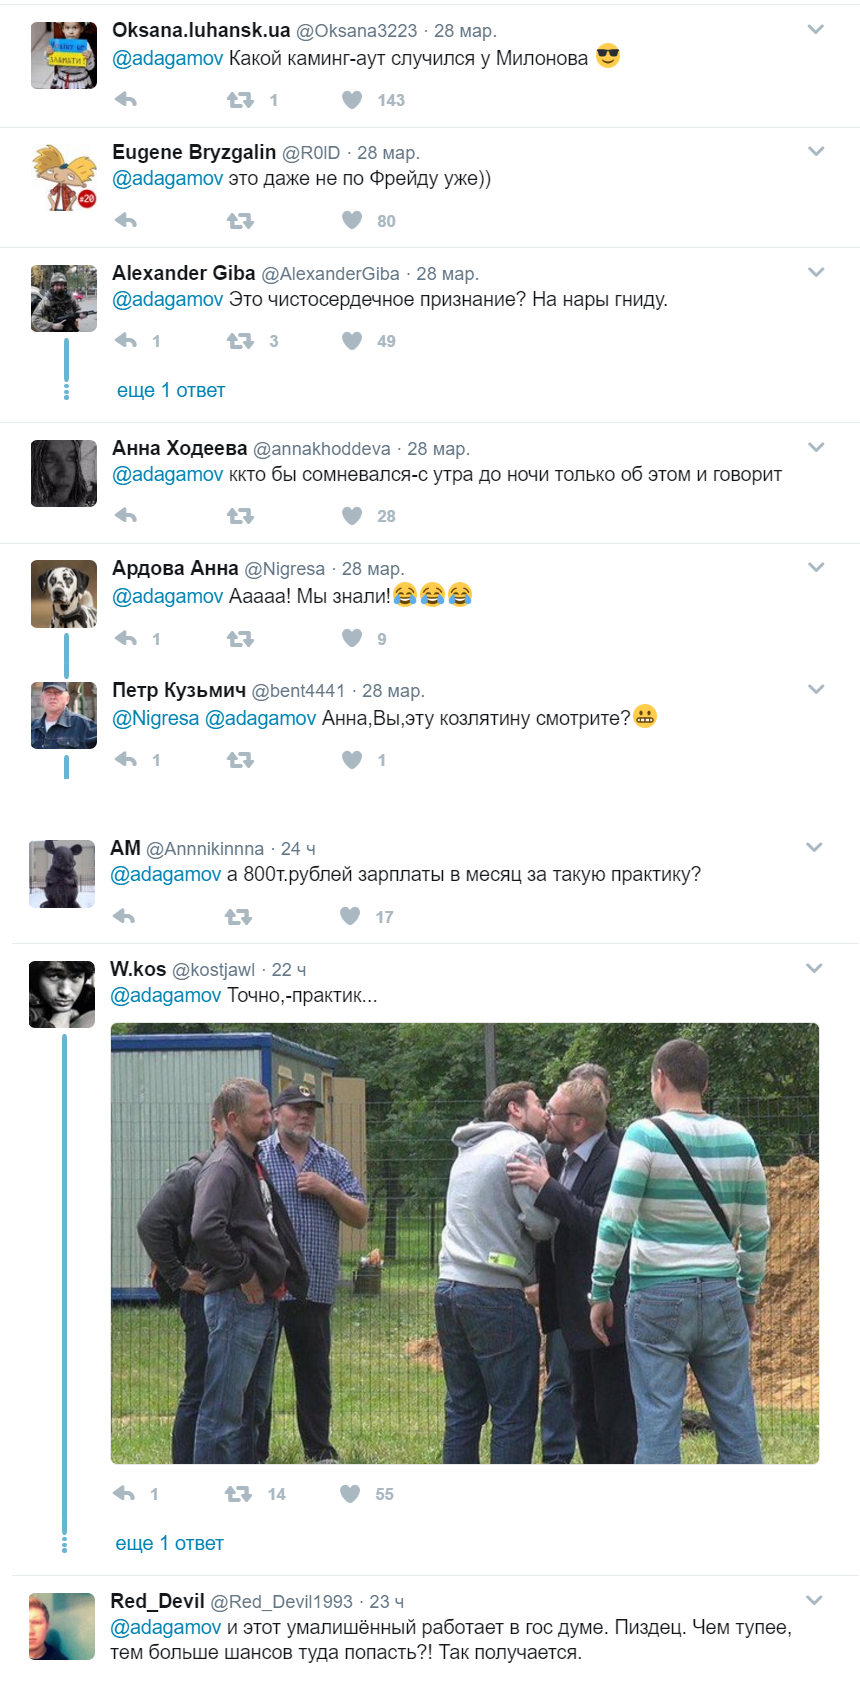Like Alexander Giba's tweet
Viewport: 860px width, 1708px height.
[352, 340]
